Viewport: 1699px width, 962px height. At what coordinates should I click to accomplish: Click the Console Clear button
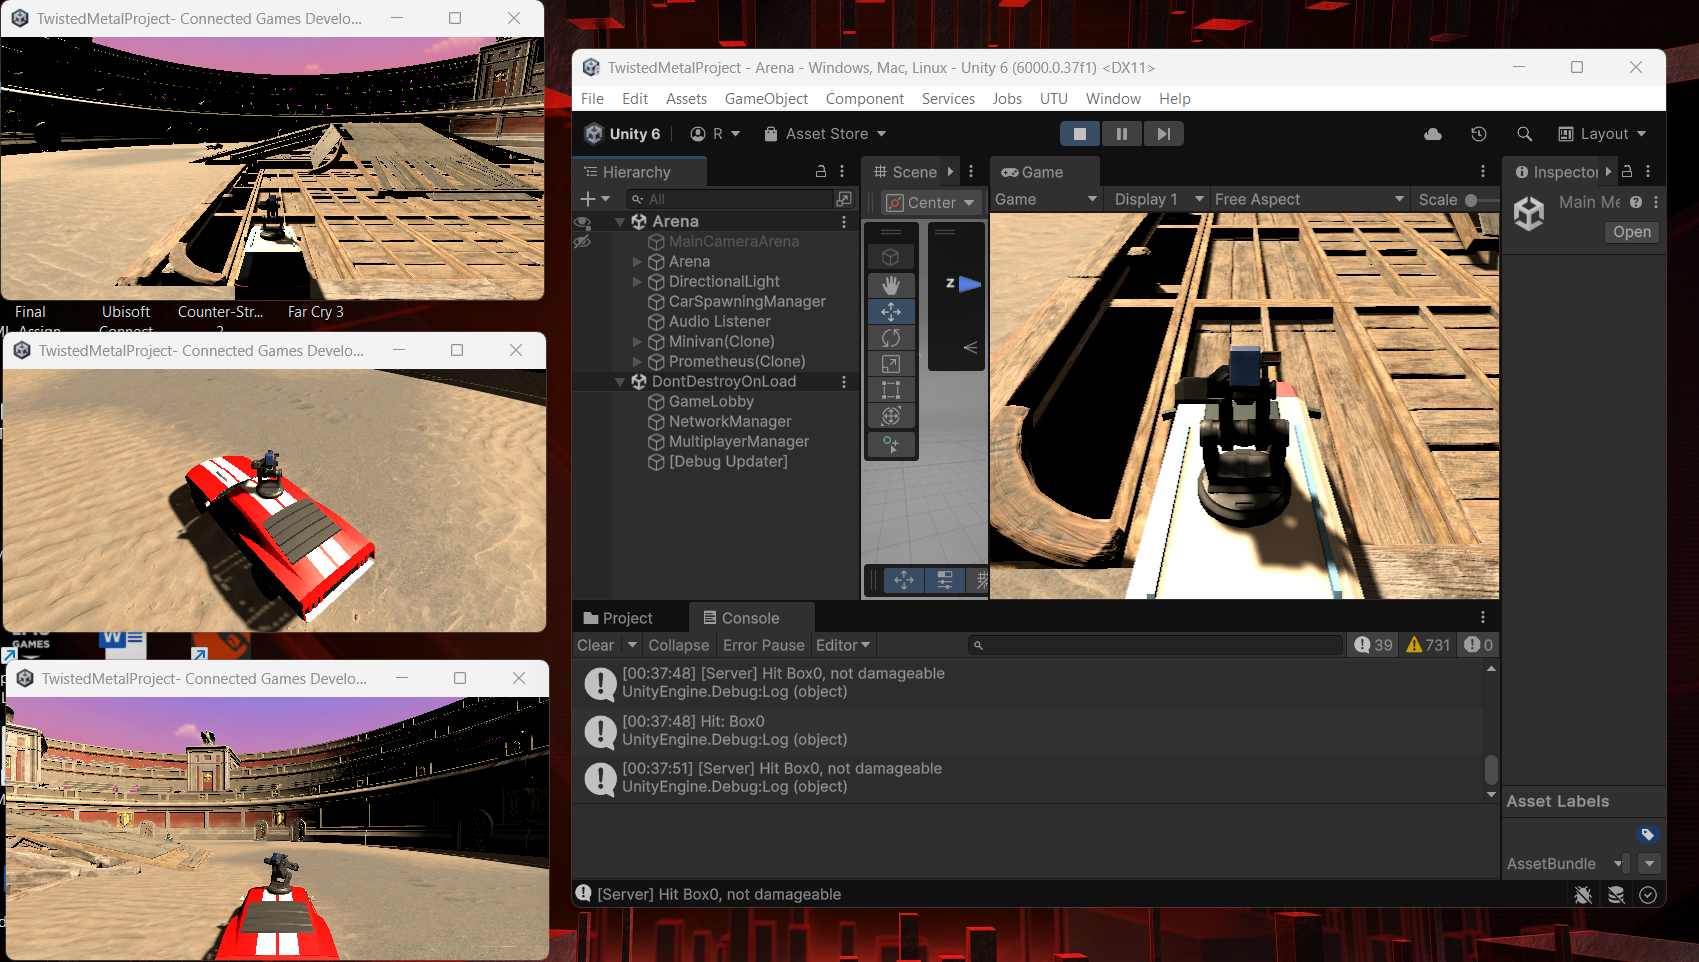coord(596,646)
